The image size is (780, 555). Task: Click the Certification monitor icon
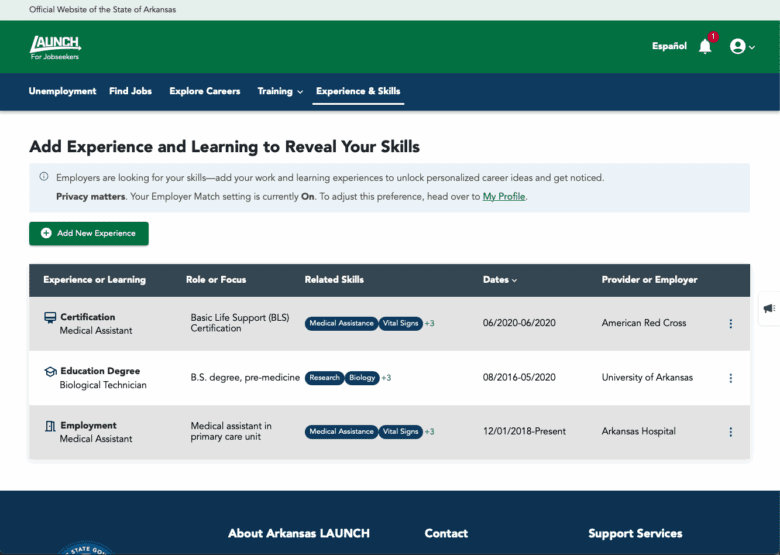50,318
